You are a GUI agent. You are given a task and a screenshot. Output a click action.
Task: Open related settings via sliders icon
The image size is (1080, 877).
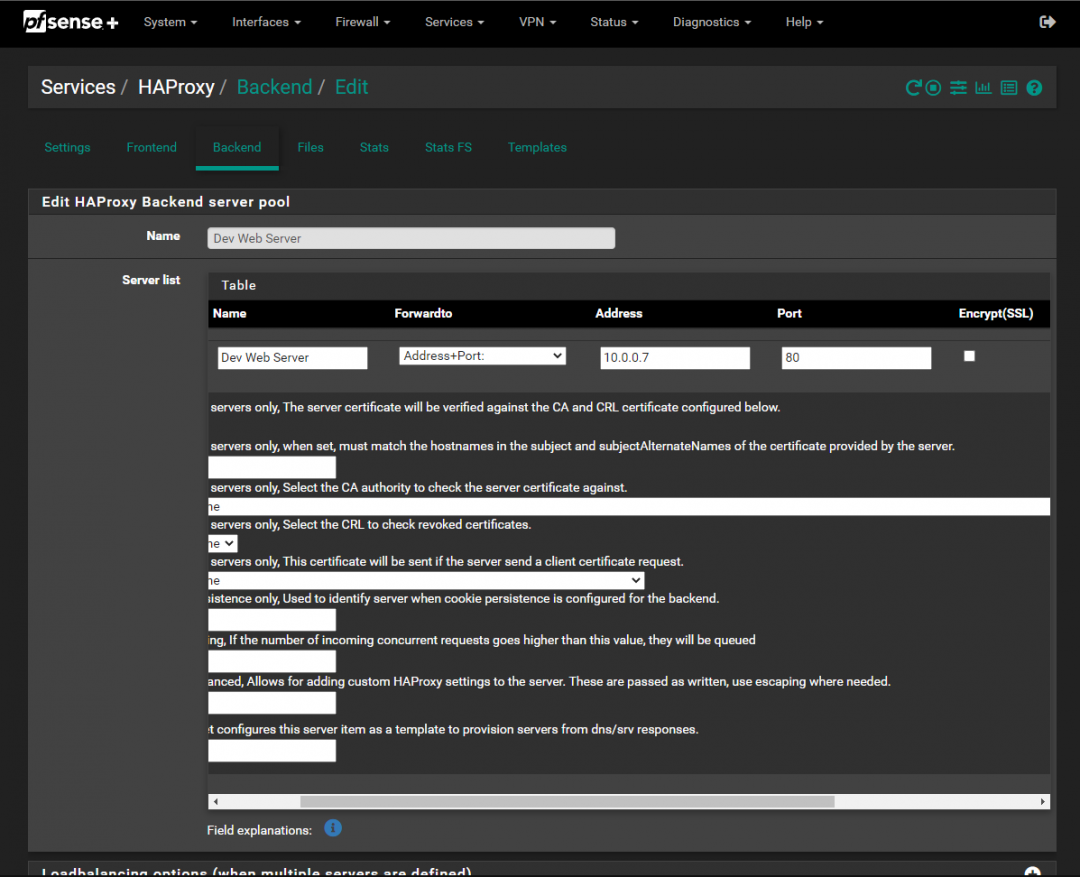[958, 87]
